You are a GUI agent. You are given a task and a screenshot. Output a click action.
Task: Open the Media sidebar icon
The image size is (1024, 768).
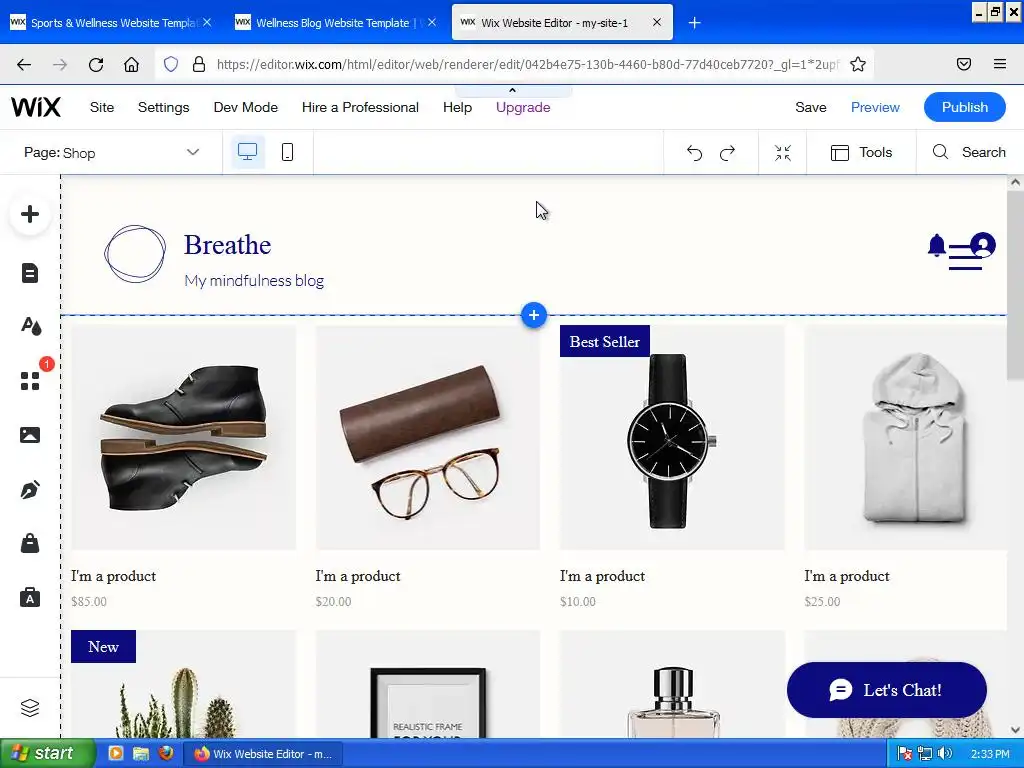click(30, 435)
